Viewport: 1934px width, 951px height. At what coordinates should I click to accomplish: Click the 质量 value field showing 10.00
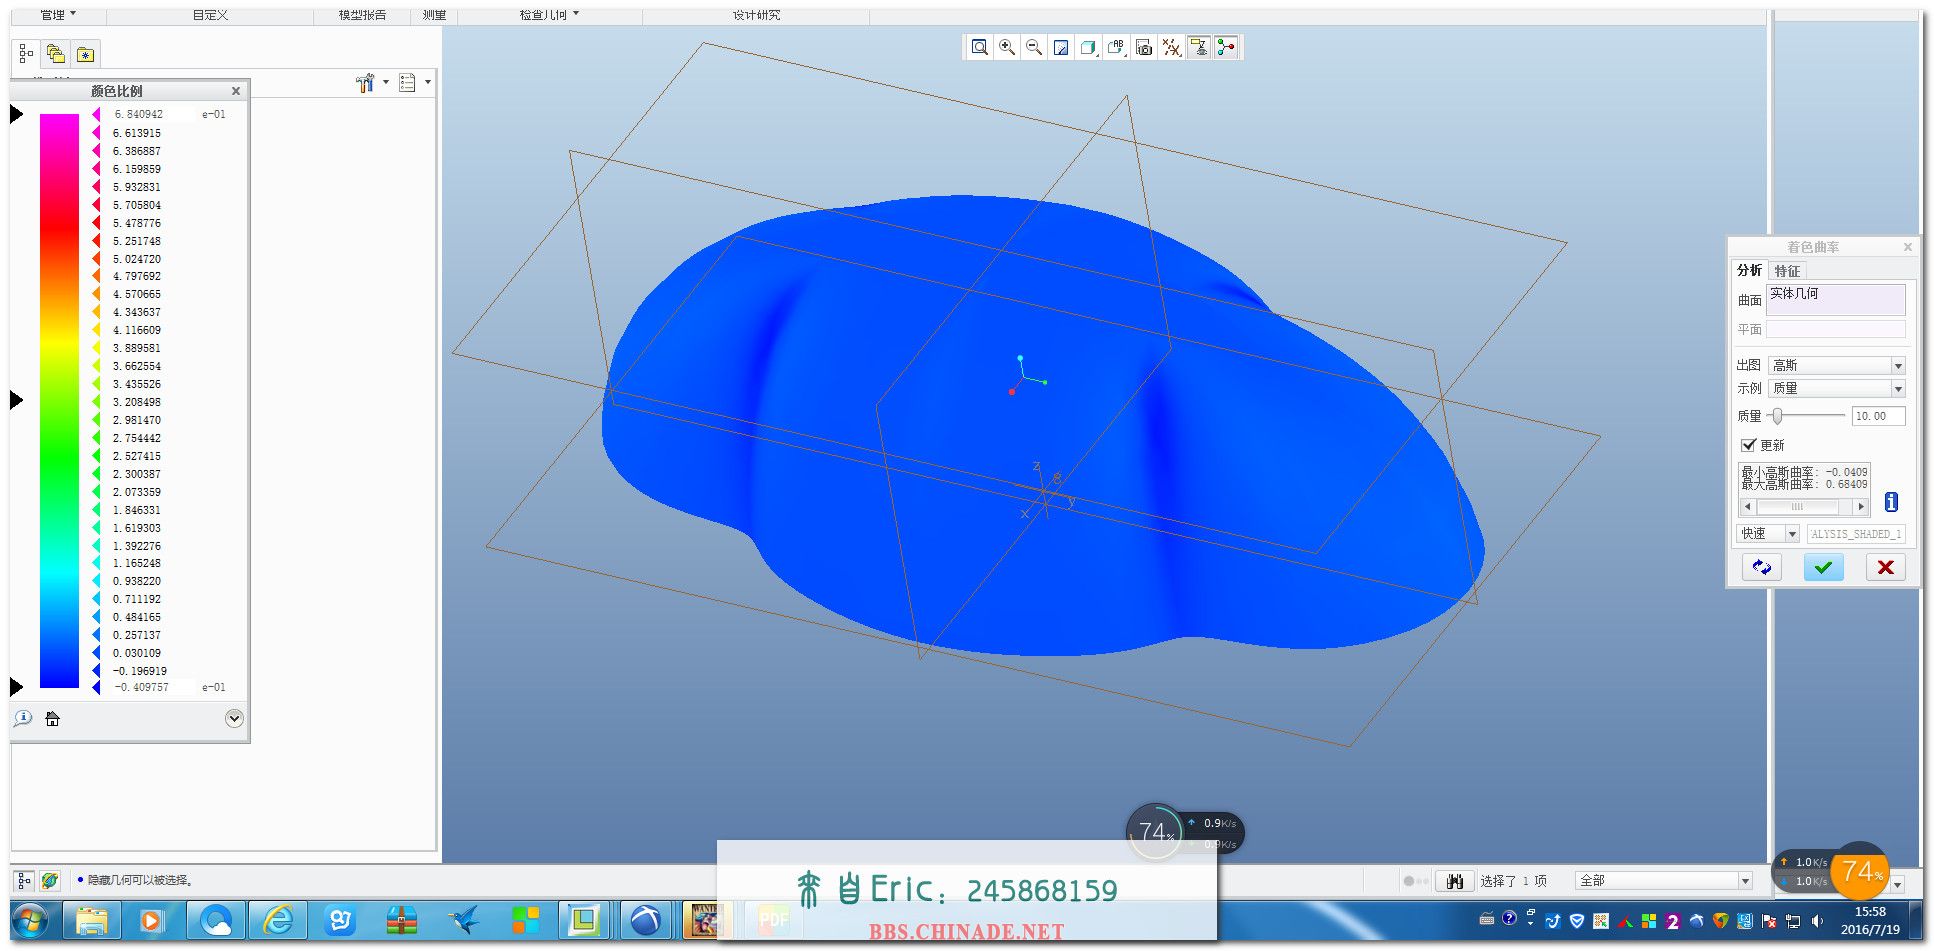click(1878, 416)
